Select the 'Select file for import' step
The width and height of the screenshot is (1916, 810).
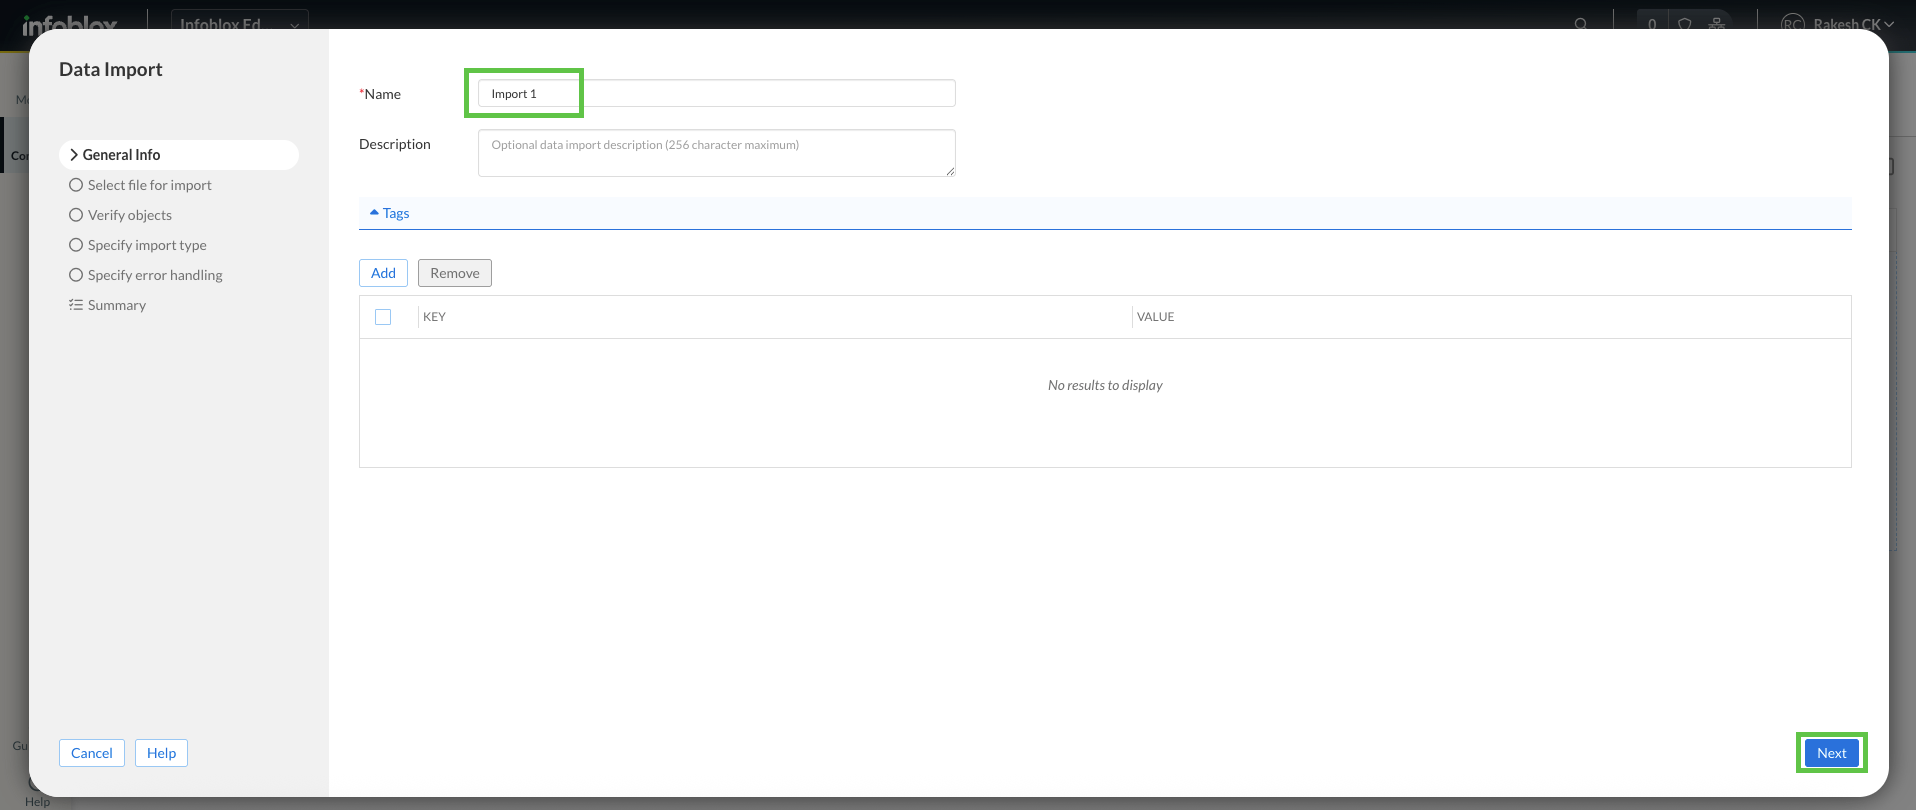149,185
